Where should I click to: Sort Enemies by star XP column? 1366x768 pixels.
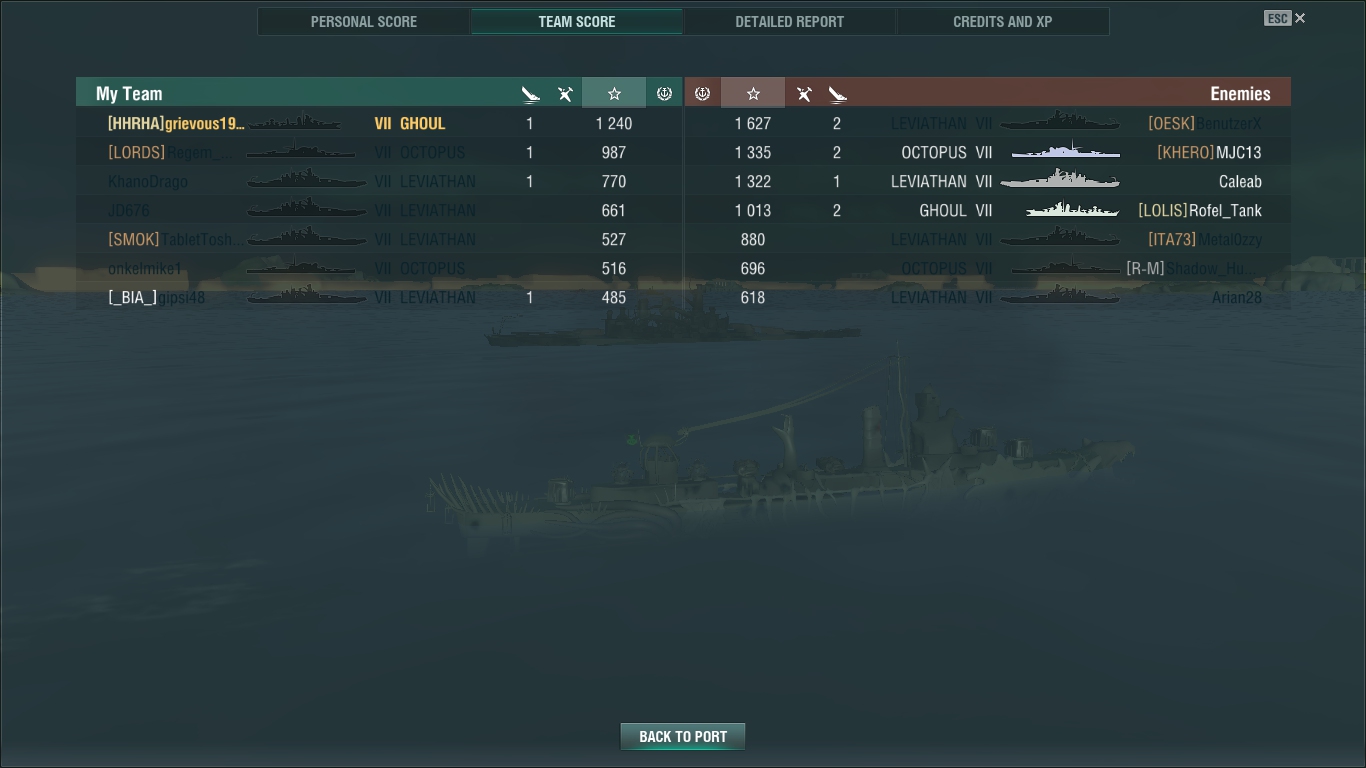click(x=753, y=93)
